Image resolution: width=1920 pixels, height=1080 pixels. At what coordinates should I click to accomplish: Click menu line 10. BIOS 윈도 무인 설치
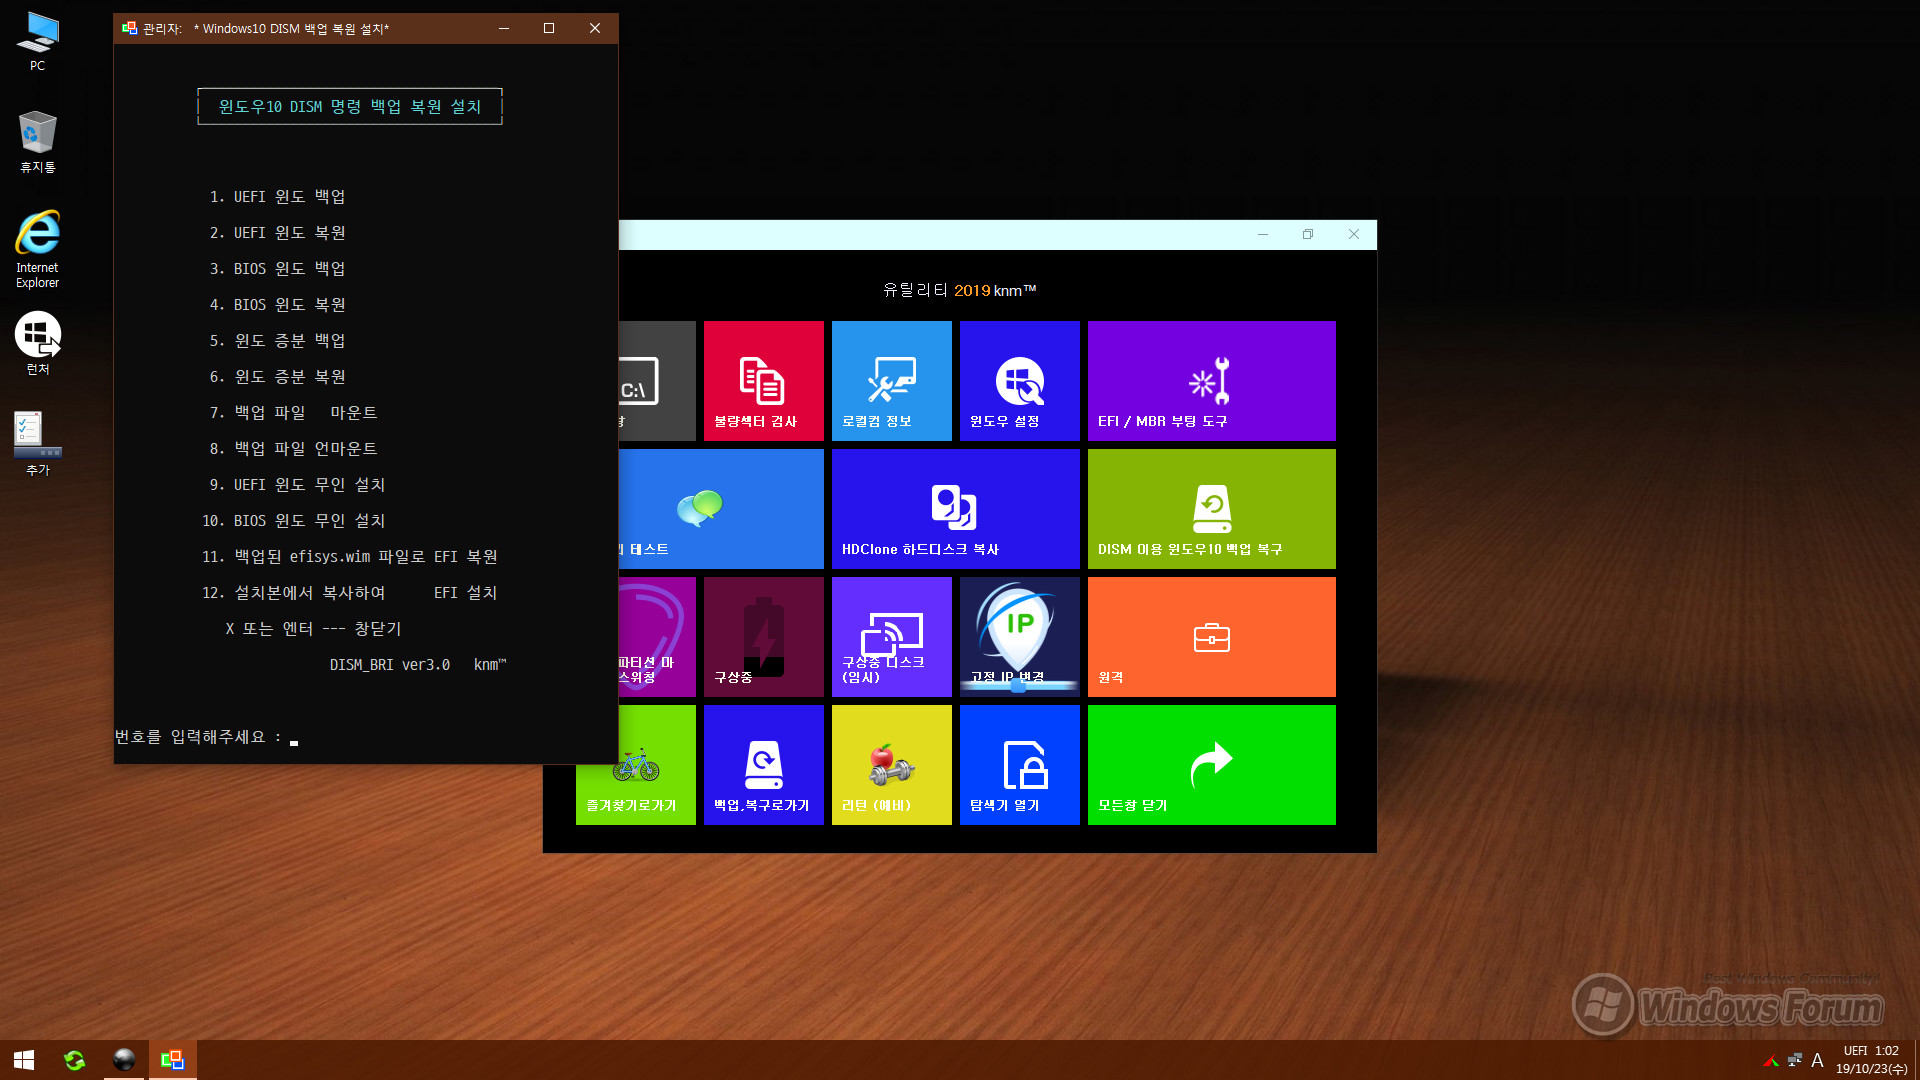click(293, 521)
